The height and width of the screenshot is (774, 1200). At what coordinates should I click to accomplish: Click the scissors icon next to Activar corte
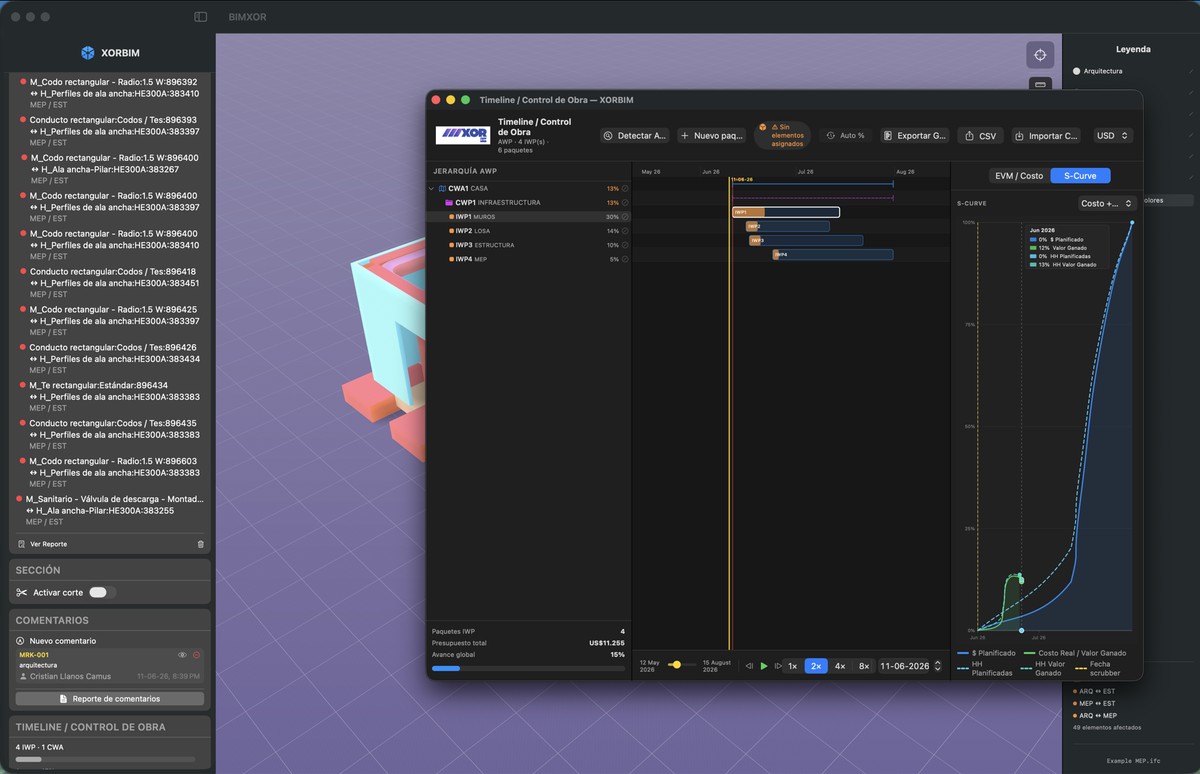pyautogui.click(x=22, y=592)
